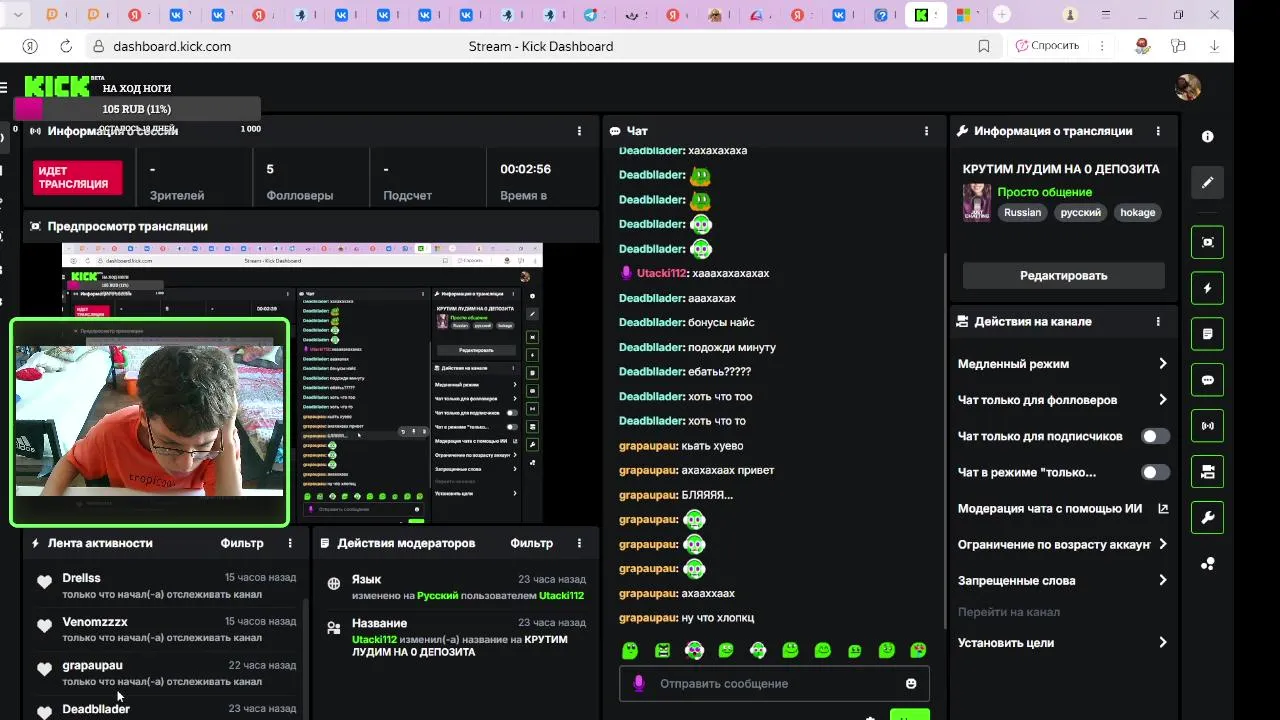1280x720 pixels.
Task: Open external link icon beside Модерация чата
Action: (1163, 508)
